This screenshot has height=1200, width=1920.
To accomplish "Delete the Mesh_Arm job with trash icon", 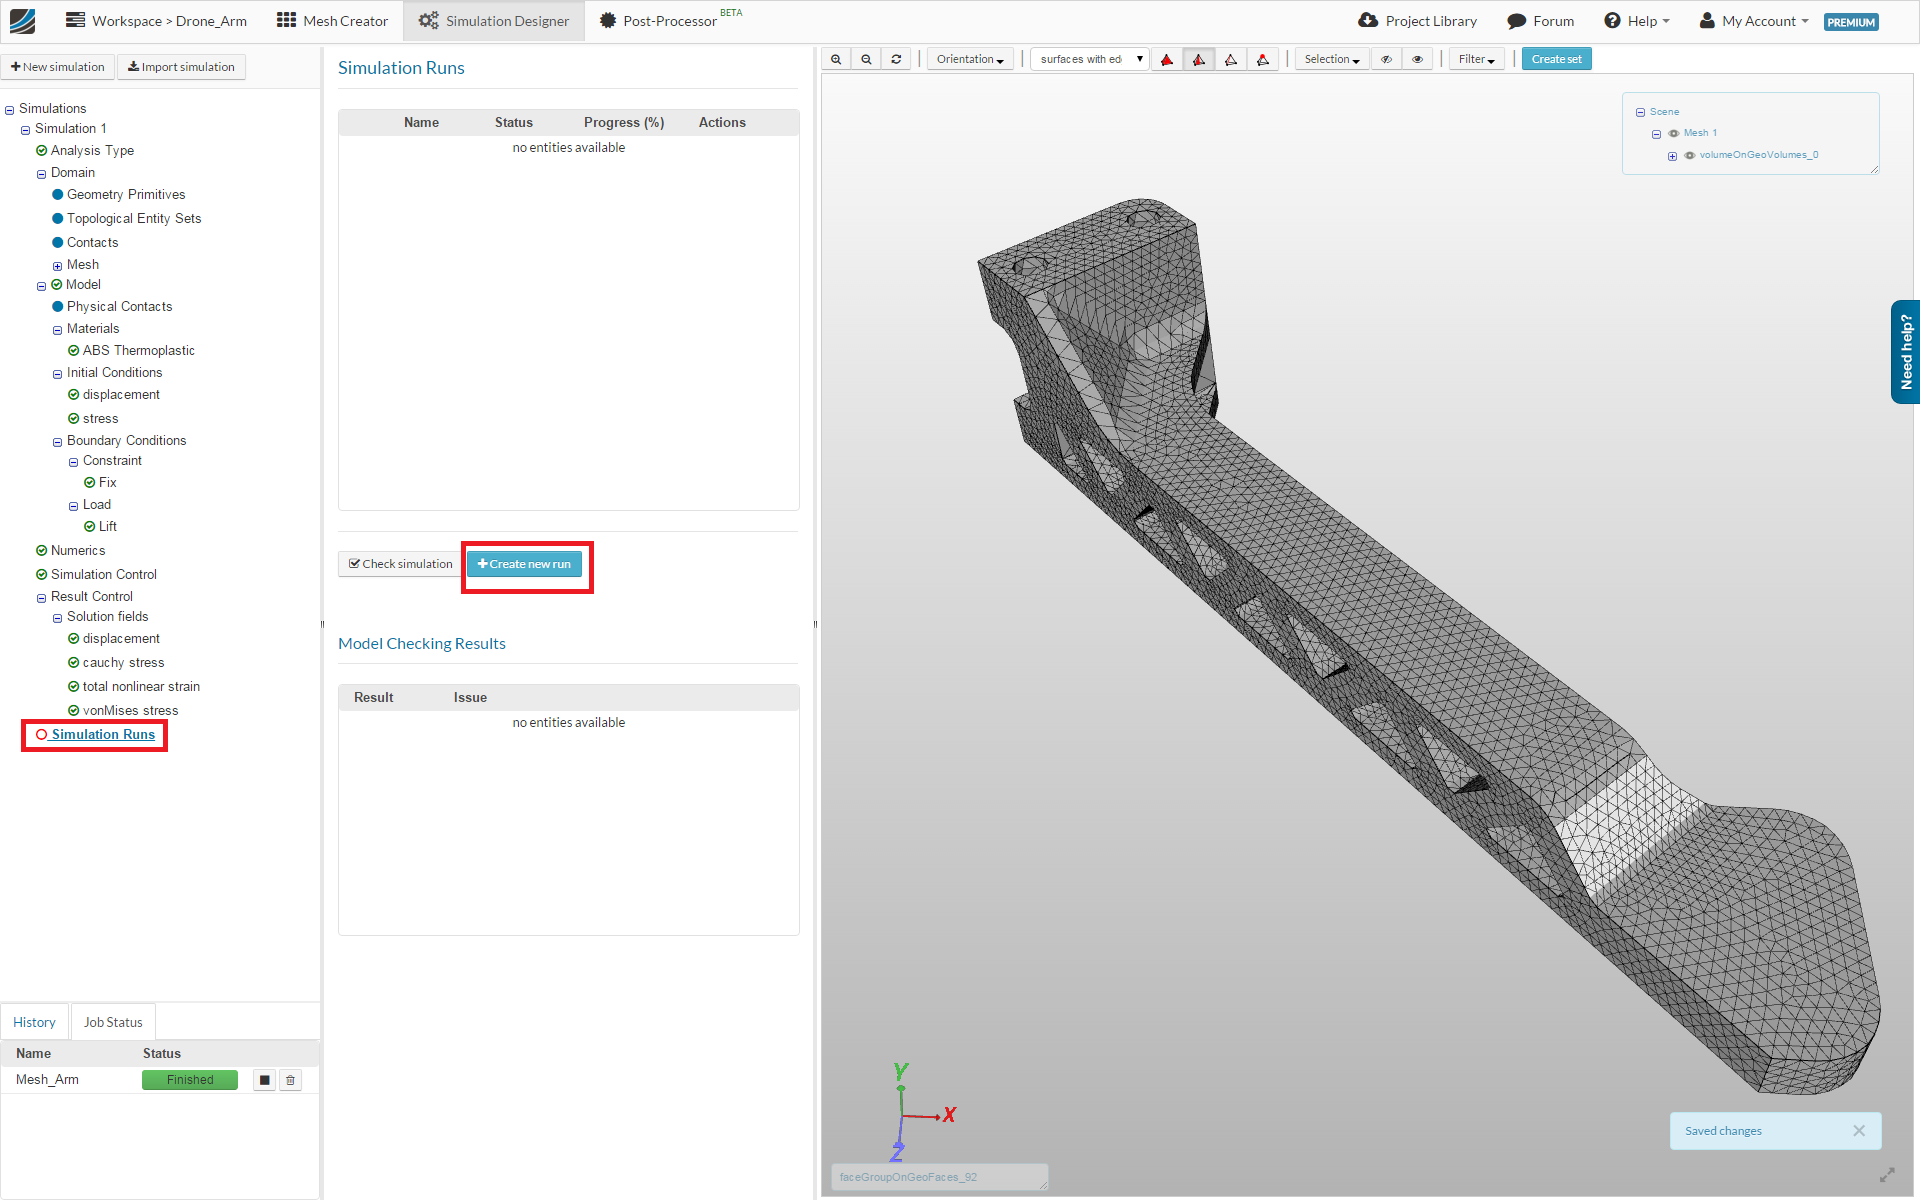I will click(x=290, y=1080).
